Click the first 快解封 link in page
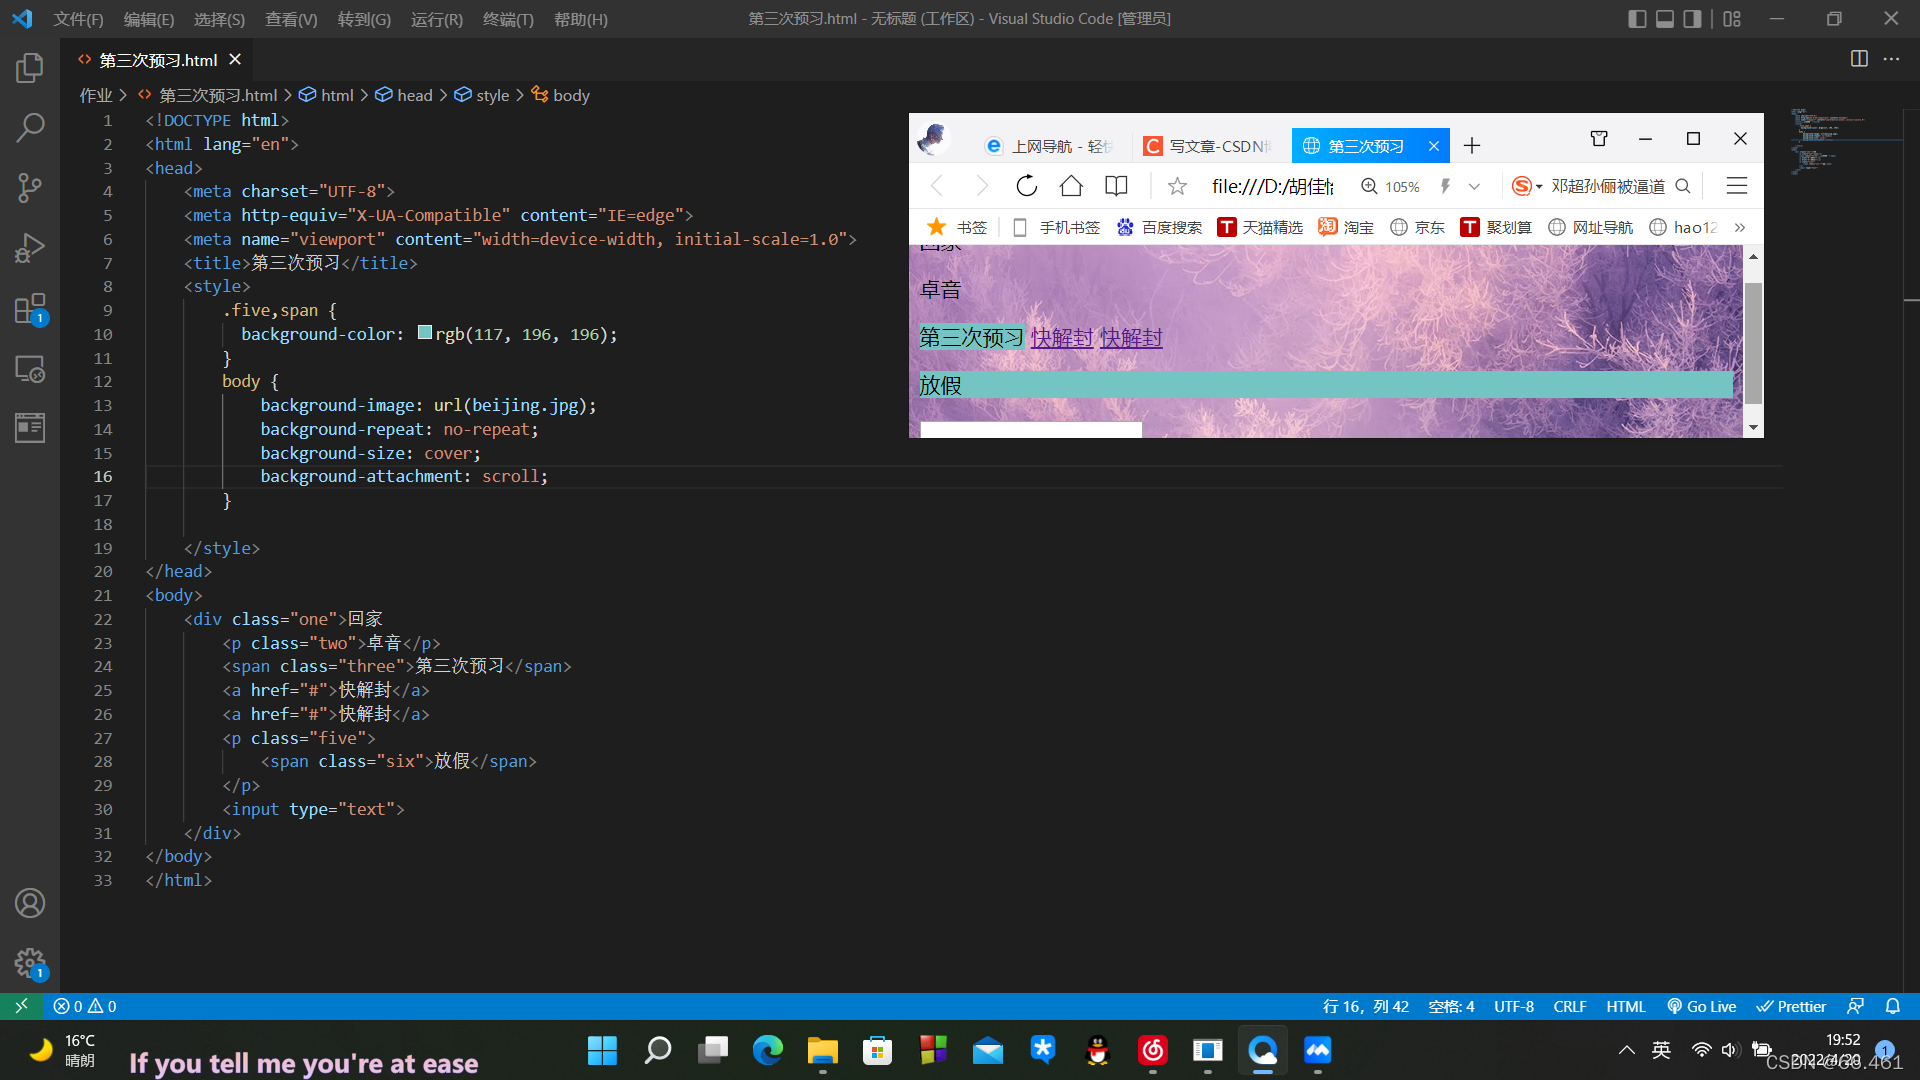Screen dimensions: 1920x1080 [1061, 338]
